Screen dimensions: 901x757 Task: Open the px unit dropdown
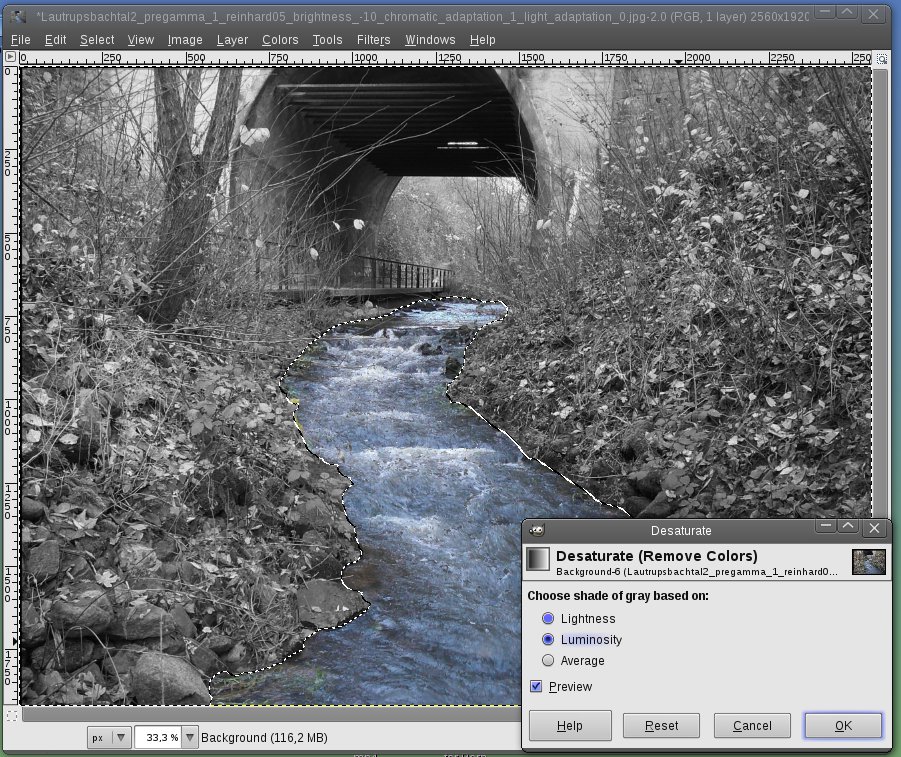click(110, 738)
